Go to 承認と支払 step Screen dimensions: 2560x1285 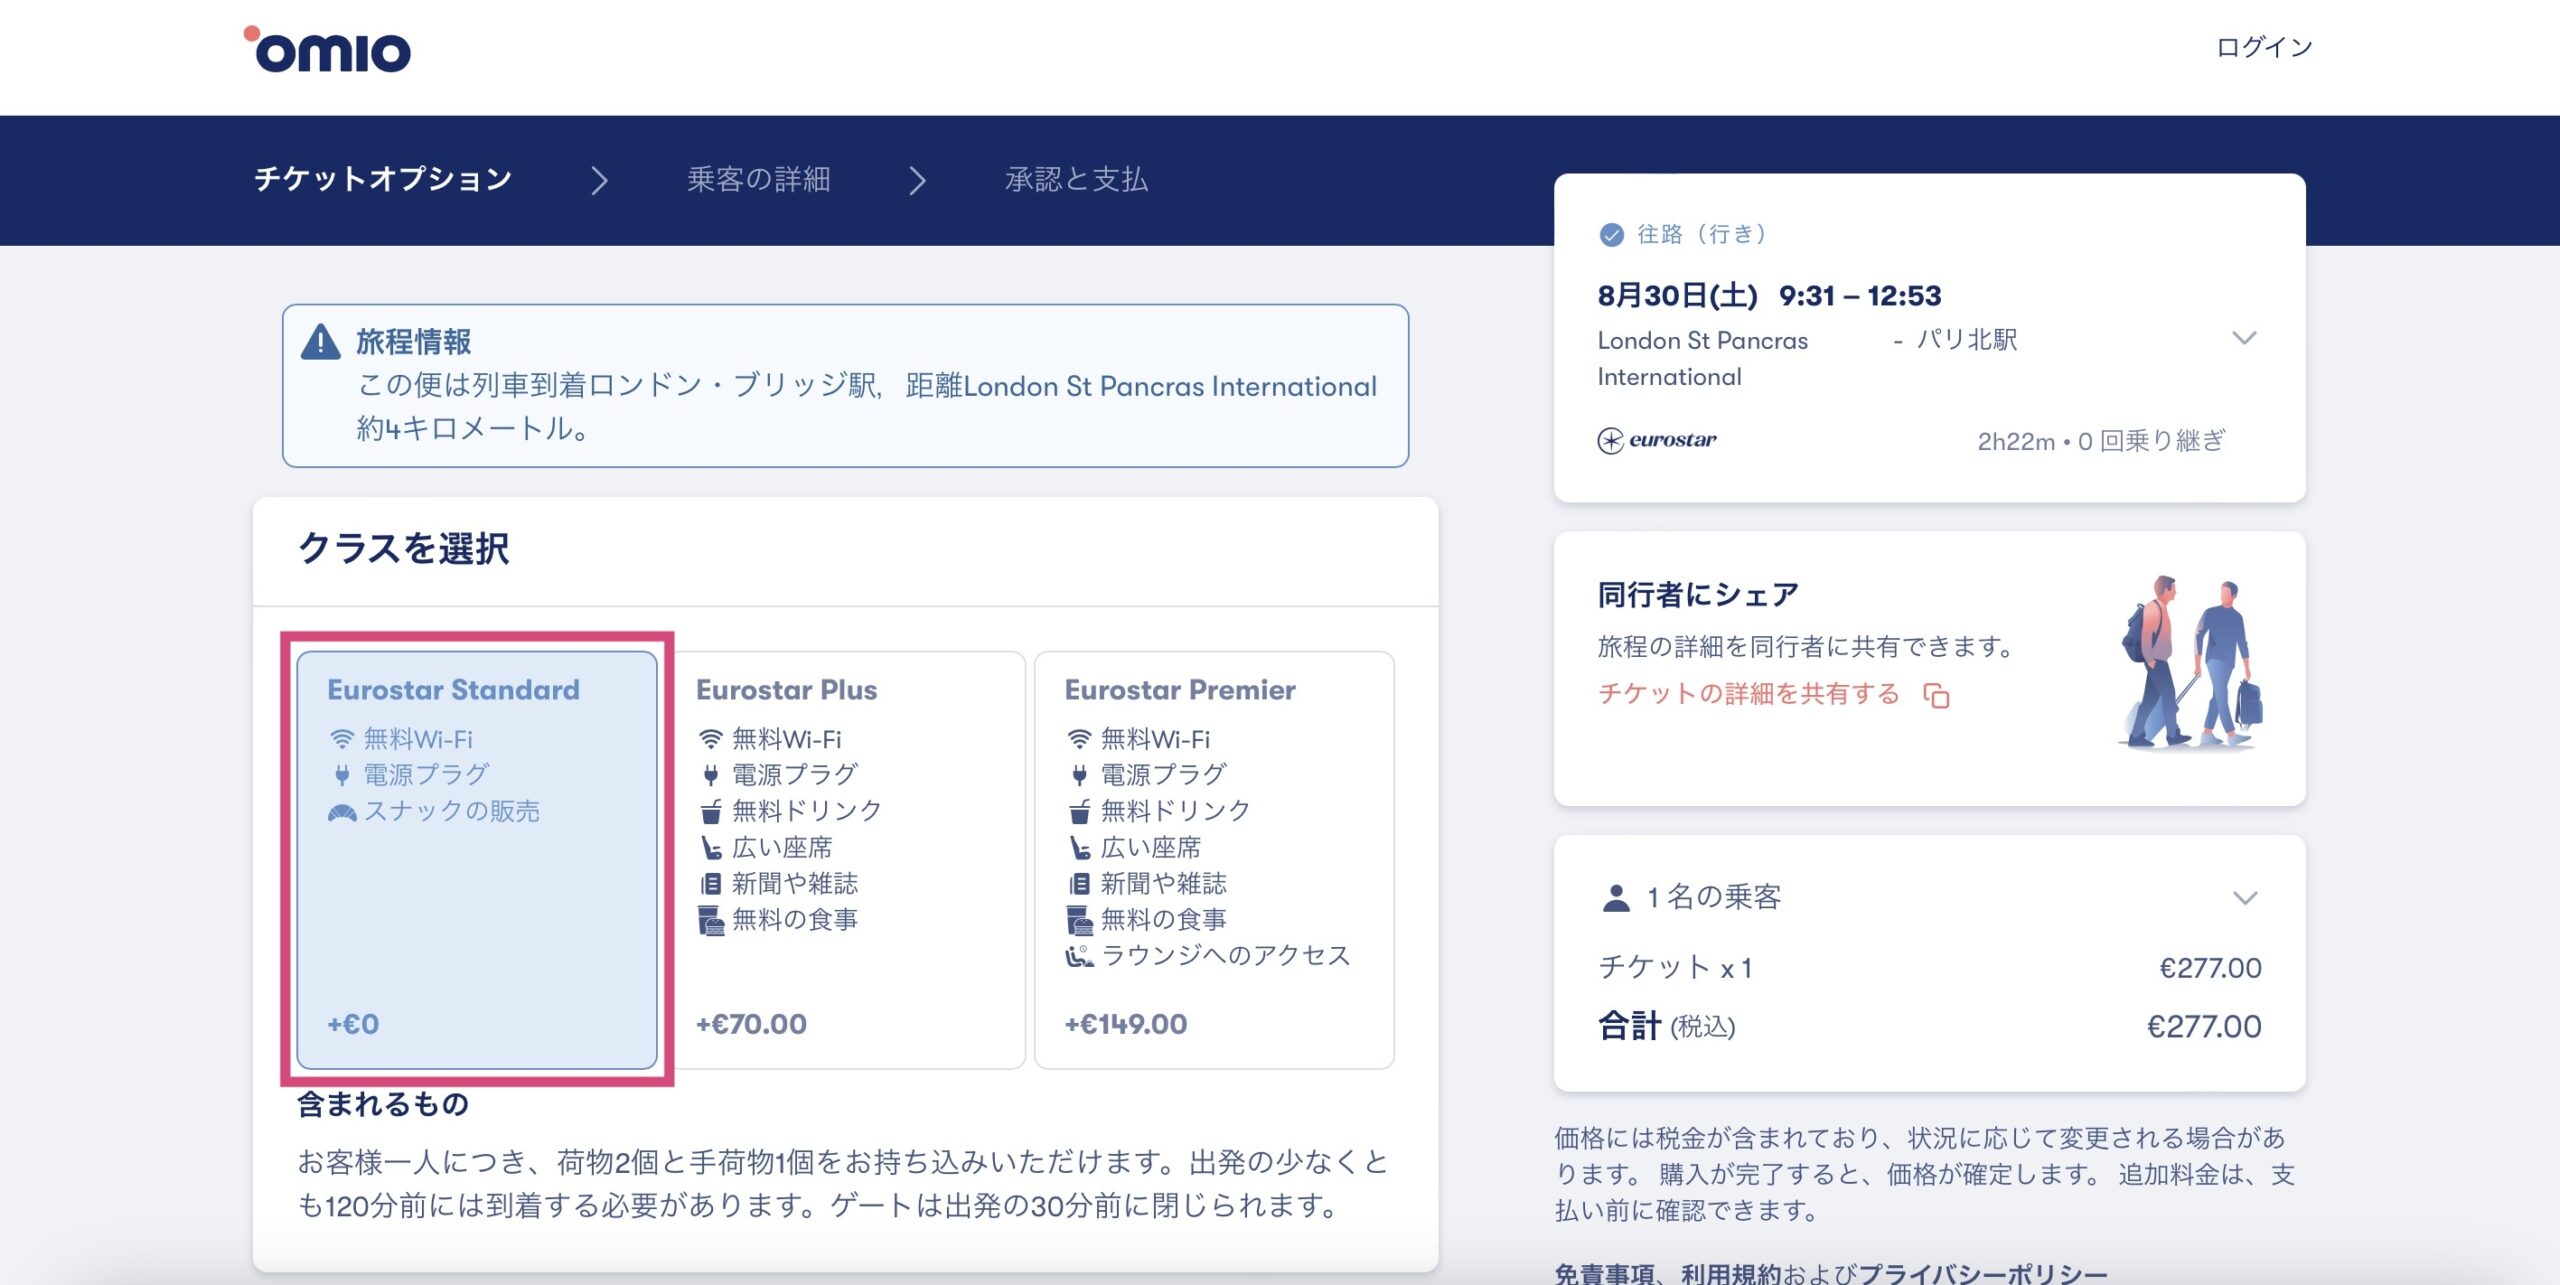pyautogui.click(x=1077, y=179)
